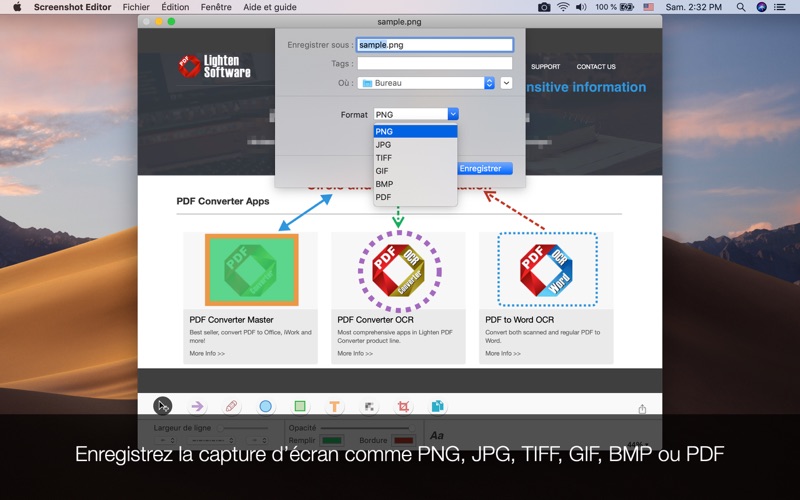Open the Fichier menu
This screenshot has height=500, width=800.
coord(136,7)
